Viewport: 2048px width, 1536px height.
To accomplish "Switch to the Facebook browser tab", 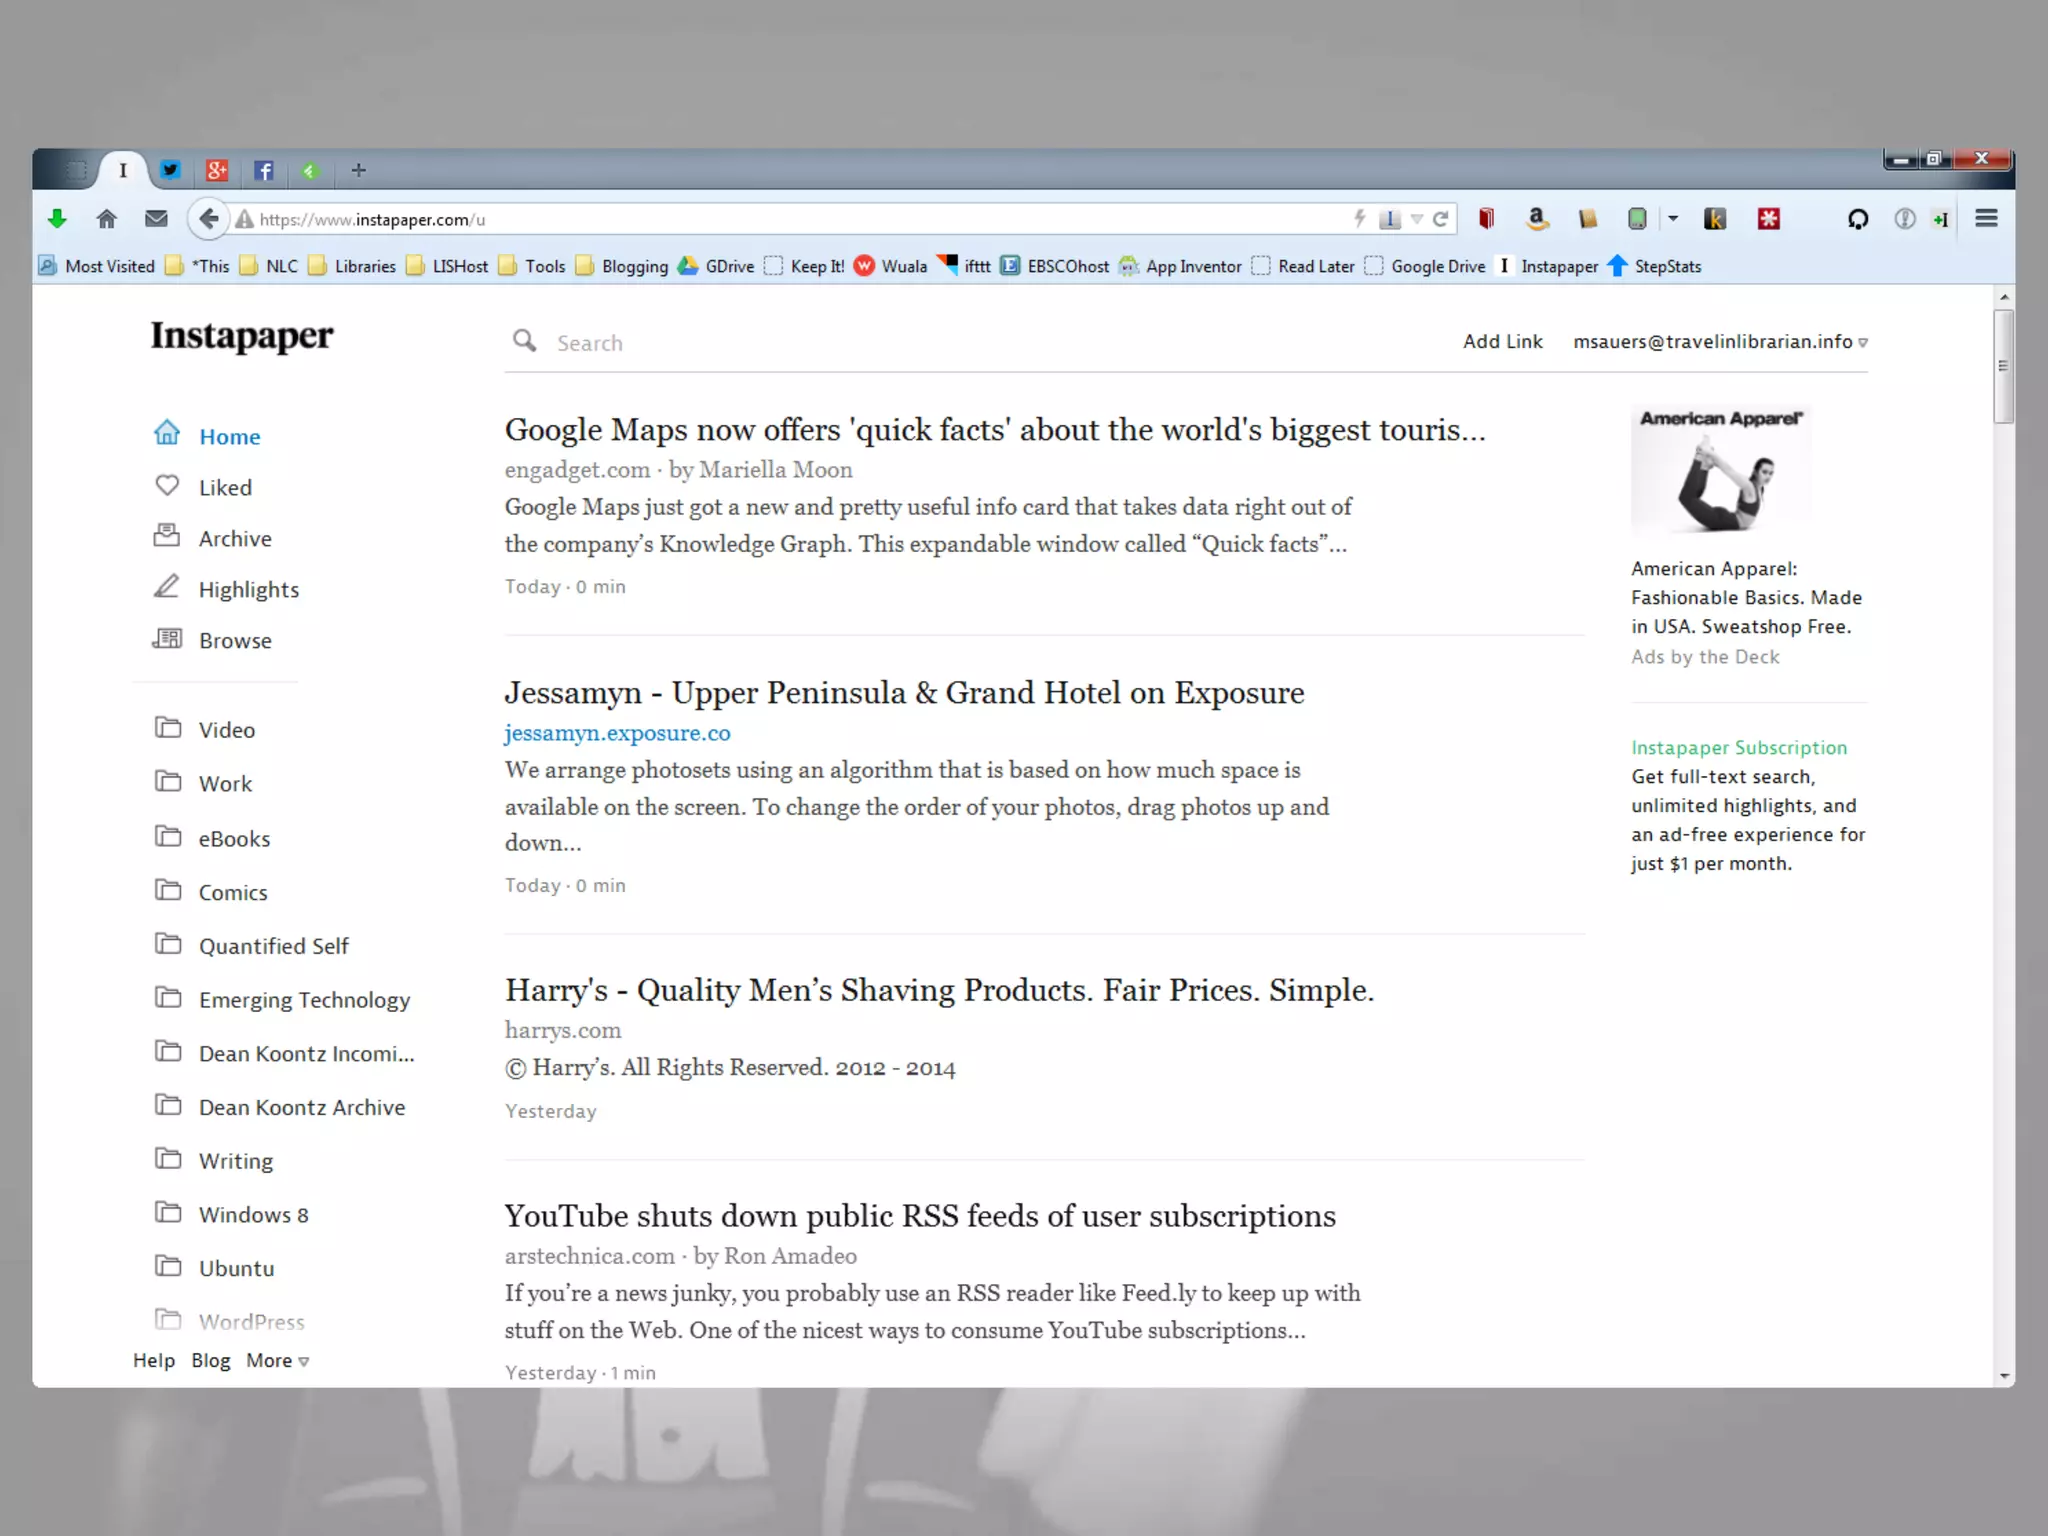I will tap(264, 170).
